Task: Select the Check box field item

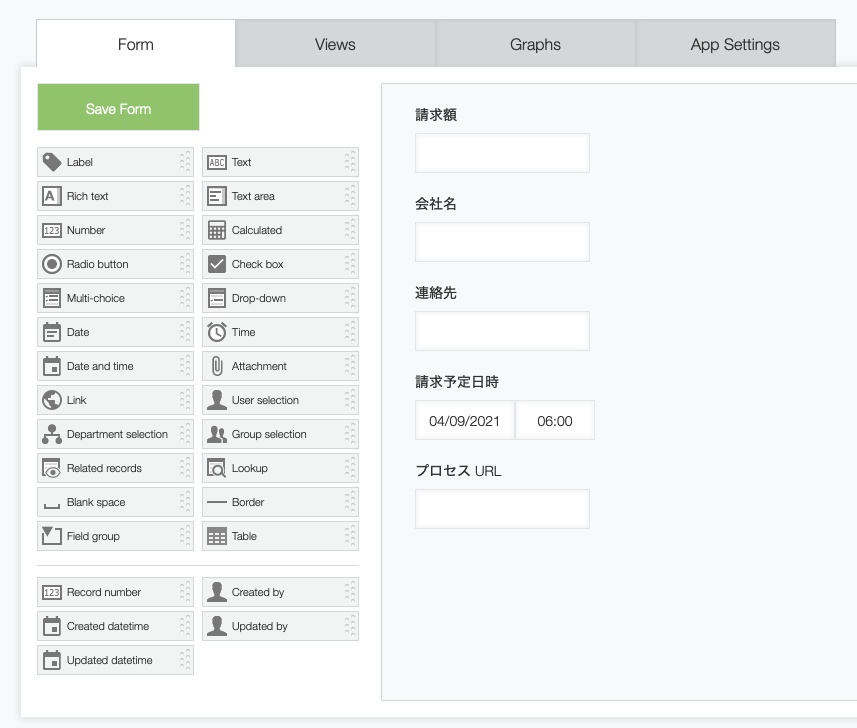Action: (x=280, y=264)
